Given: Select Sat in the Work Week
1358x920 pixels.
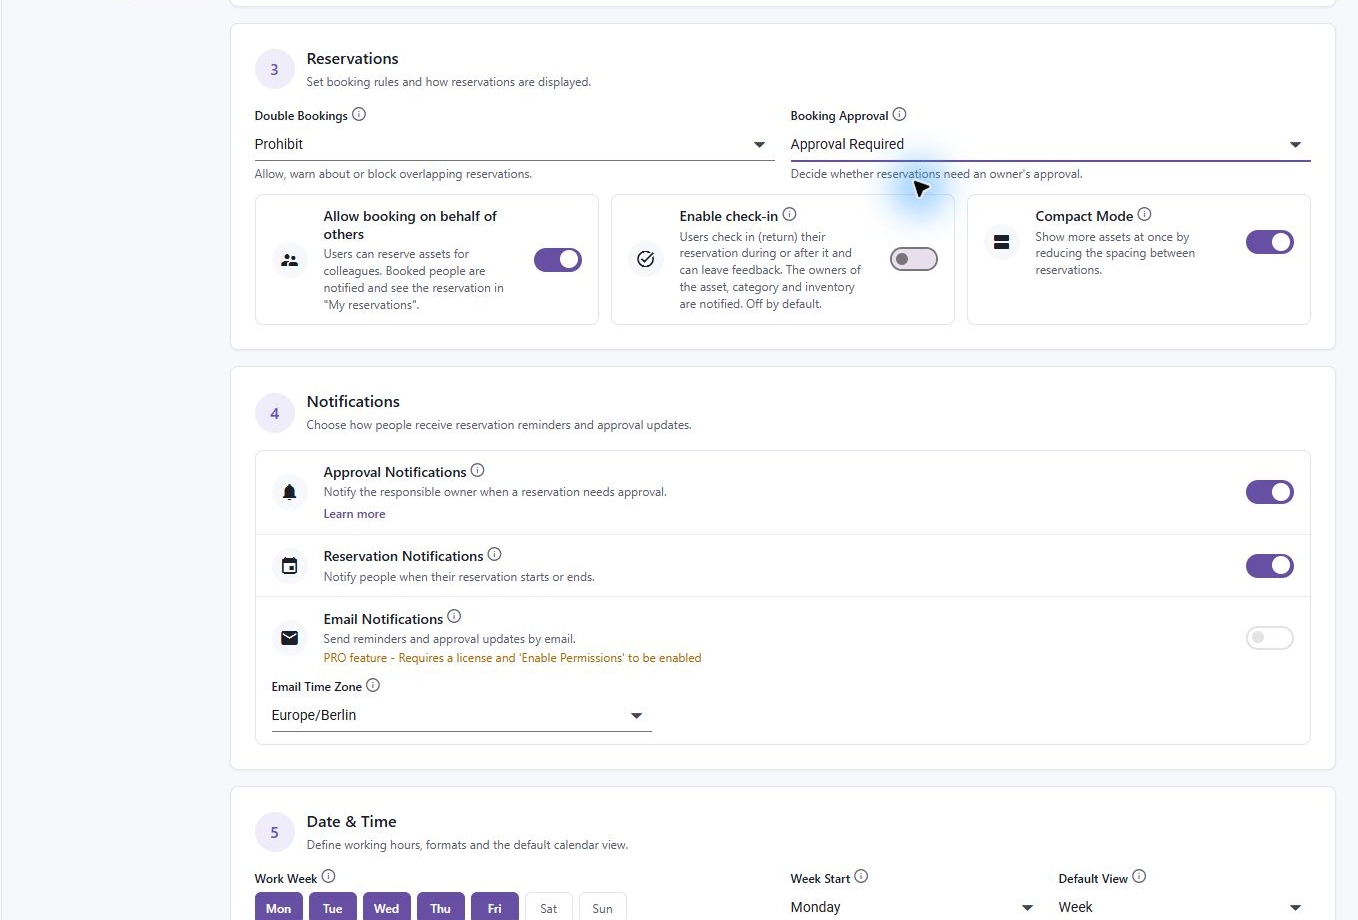Looking at the screenshot, I should 549,907.
